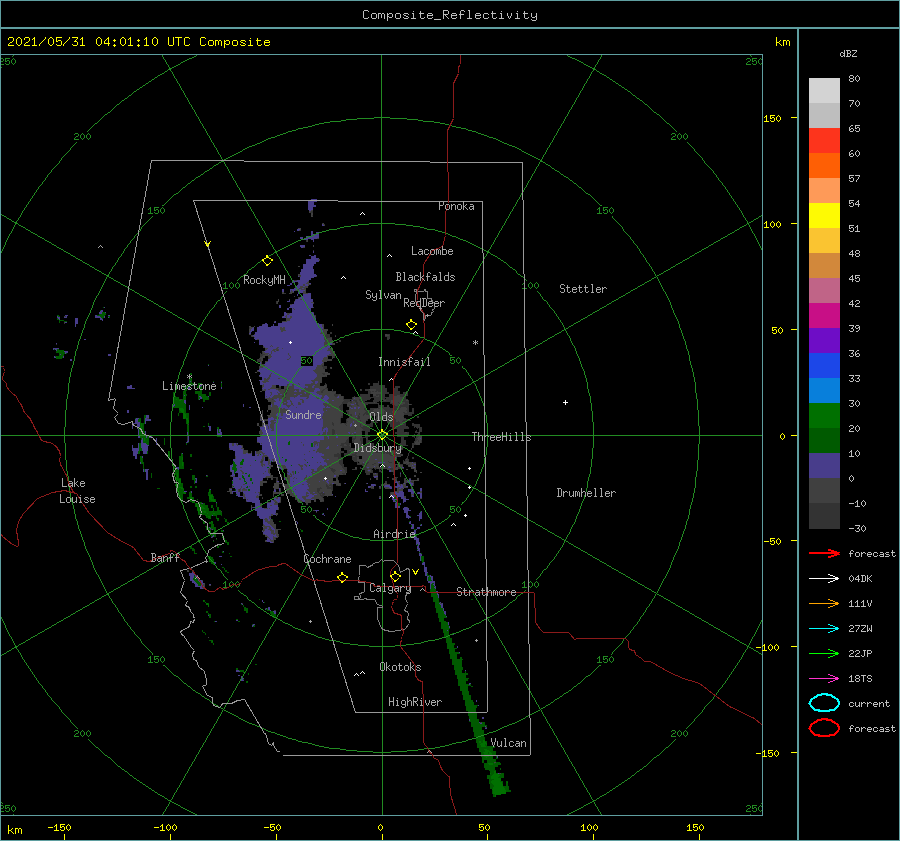Image resolution: width=900 pixels, height=841 pixels.
Task: Click the Lacombe town label
Action: point(432,251)
